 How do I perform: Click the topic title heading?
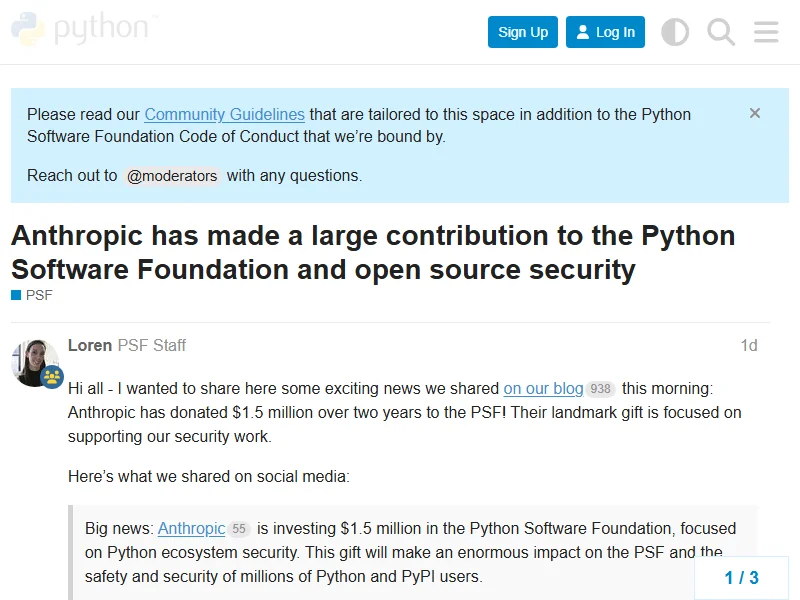coord(373,252)
